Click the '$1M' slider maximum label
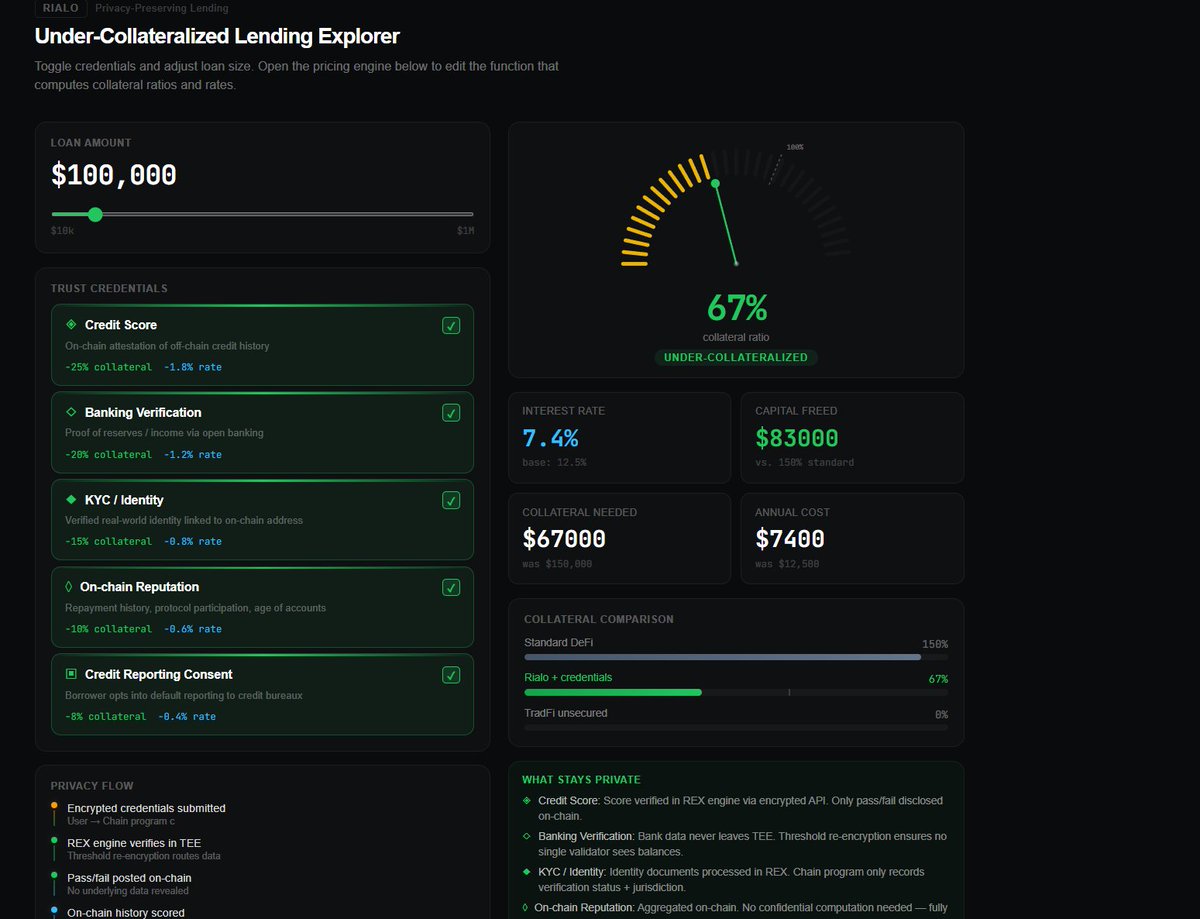The height and width of the screenshot is (919, 1200). [x=465, y=231]
